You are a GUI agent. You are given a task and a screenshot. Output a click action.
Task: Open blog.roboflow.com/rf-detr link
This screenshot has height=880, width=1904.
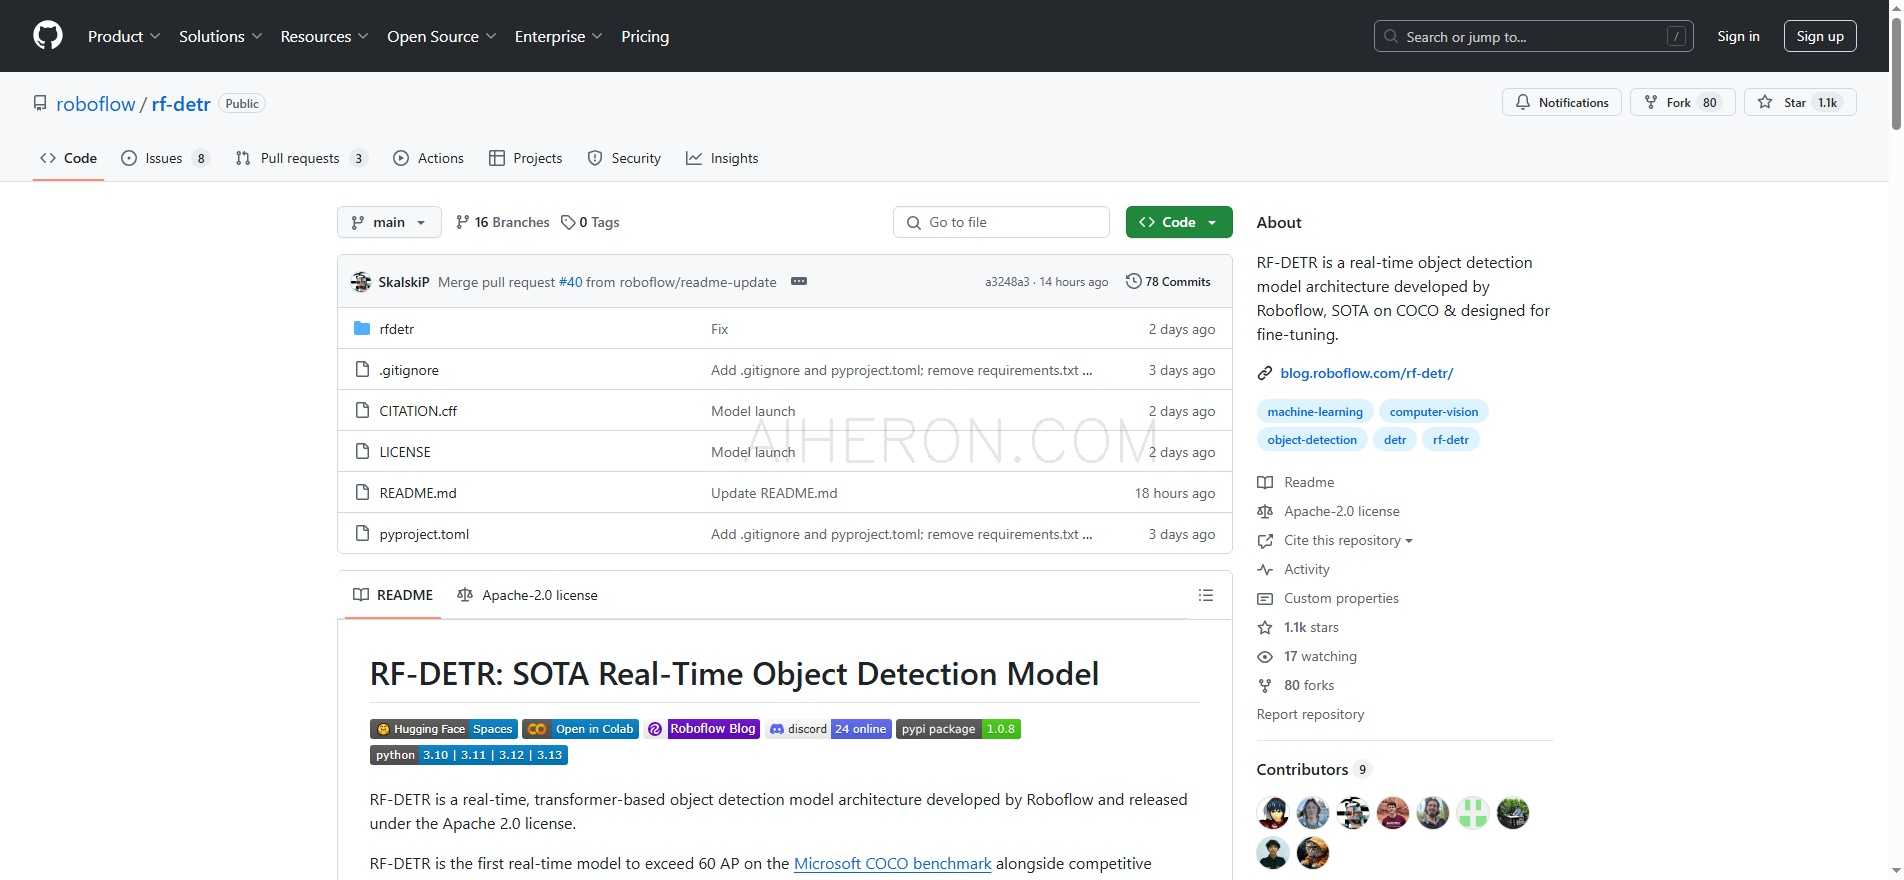click(1366, 373)
